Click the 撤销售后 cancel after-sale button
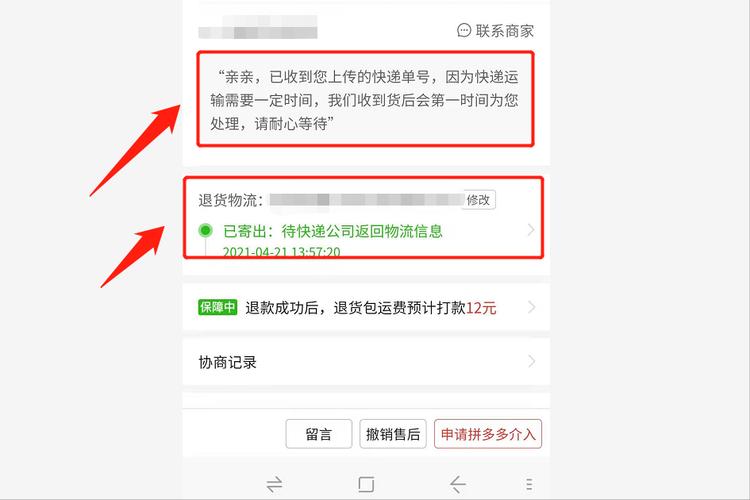 393,434
